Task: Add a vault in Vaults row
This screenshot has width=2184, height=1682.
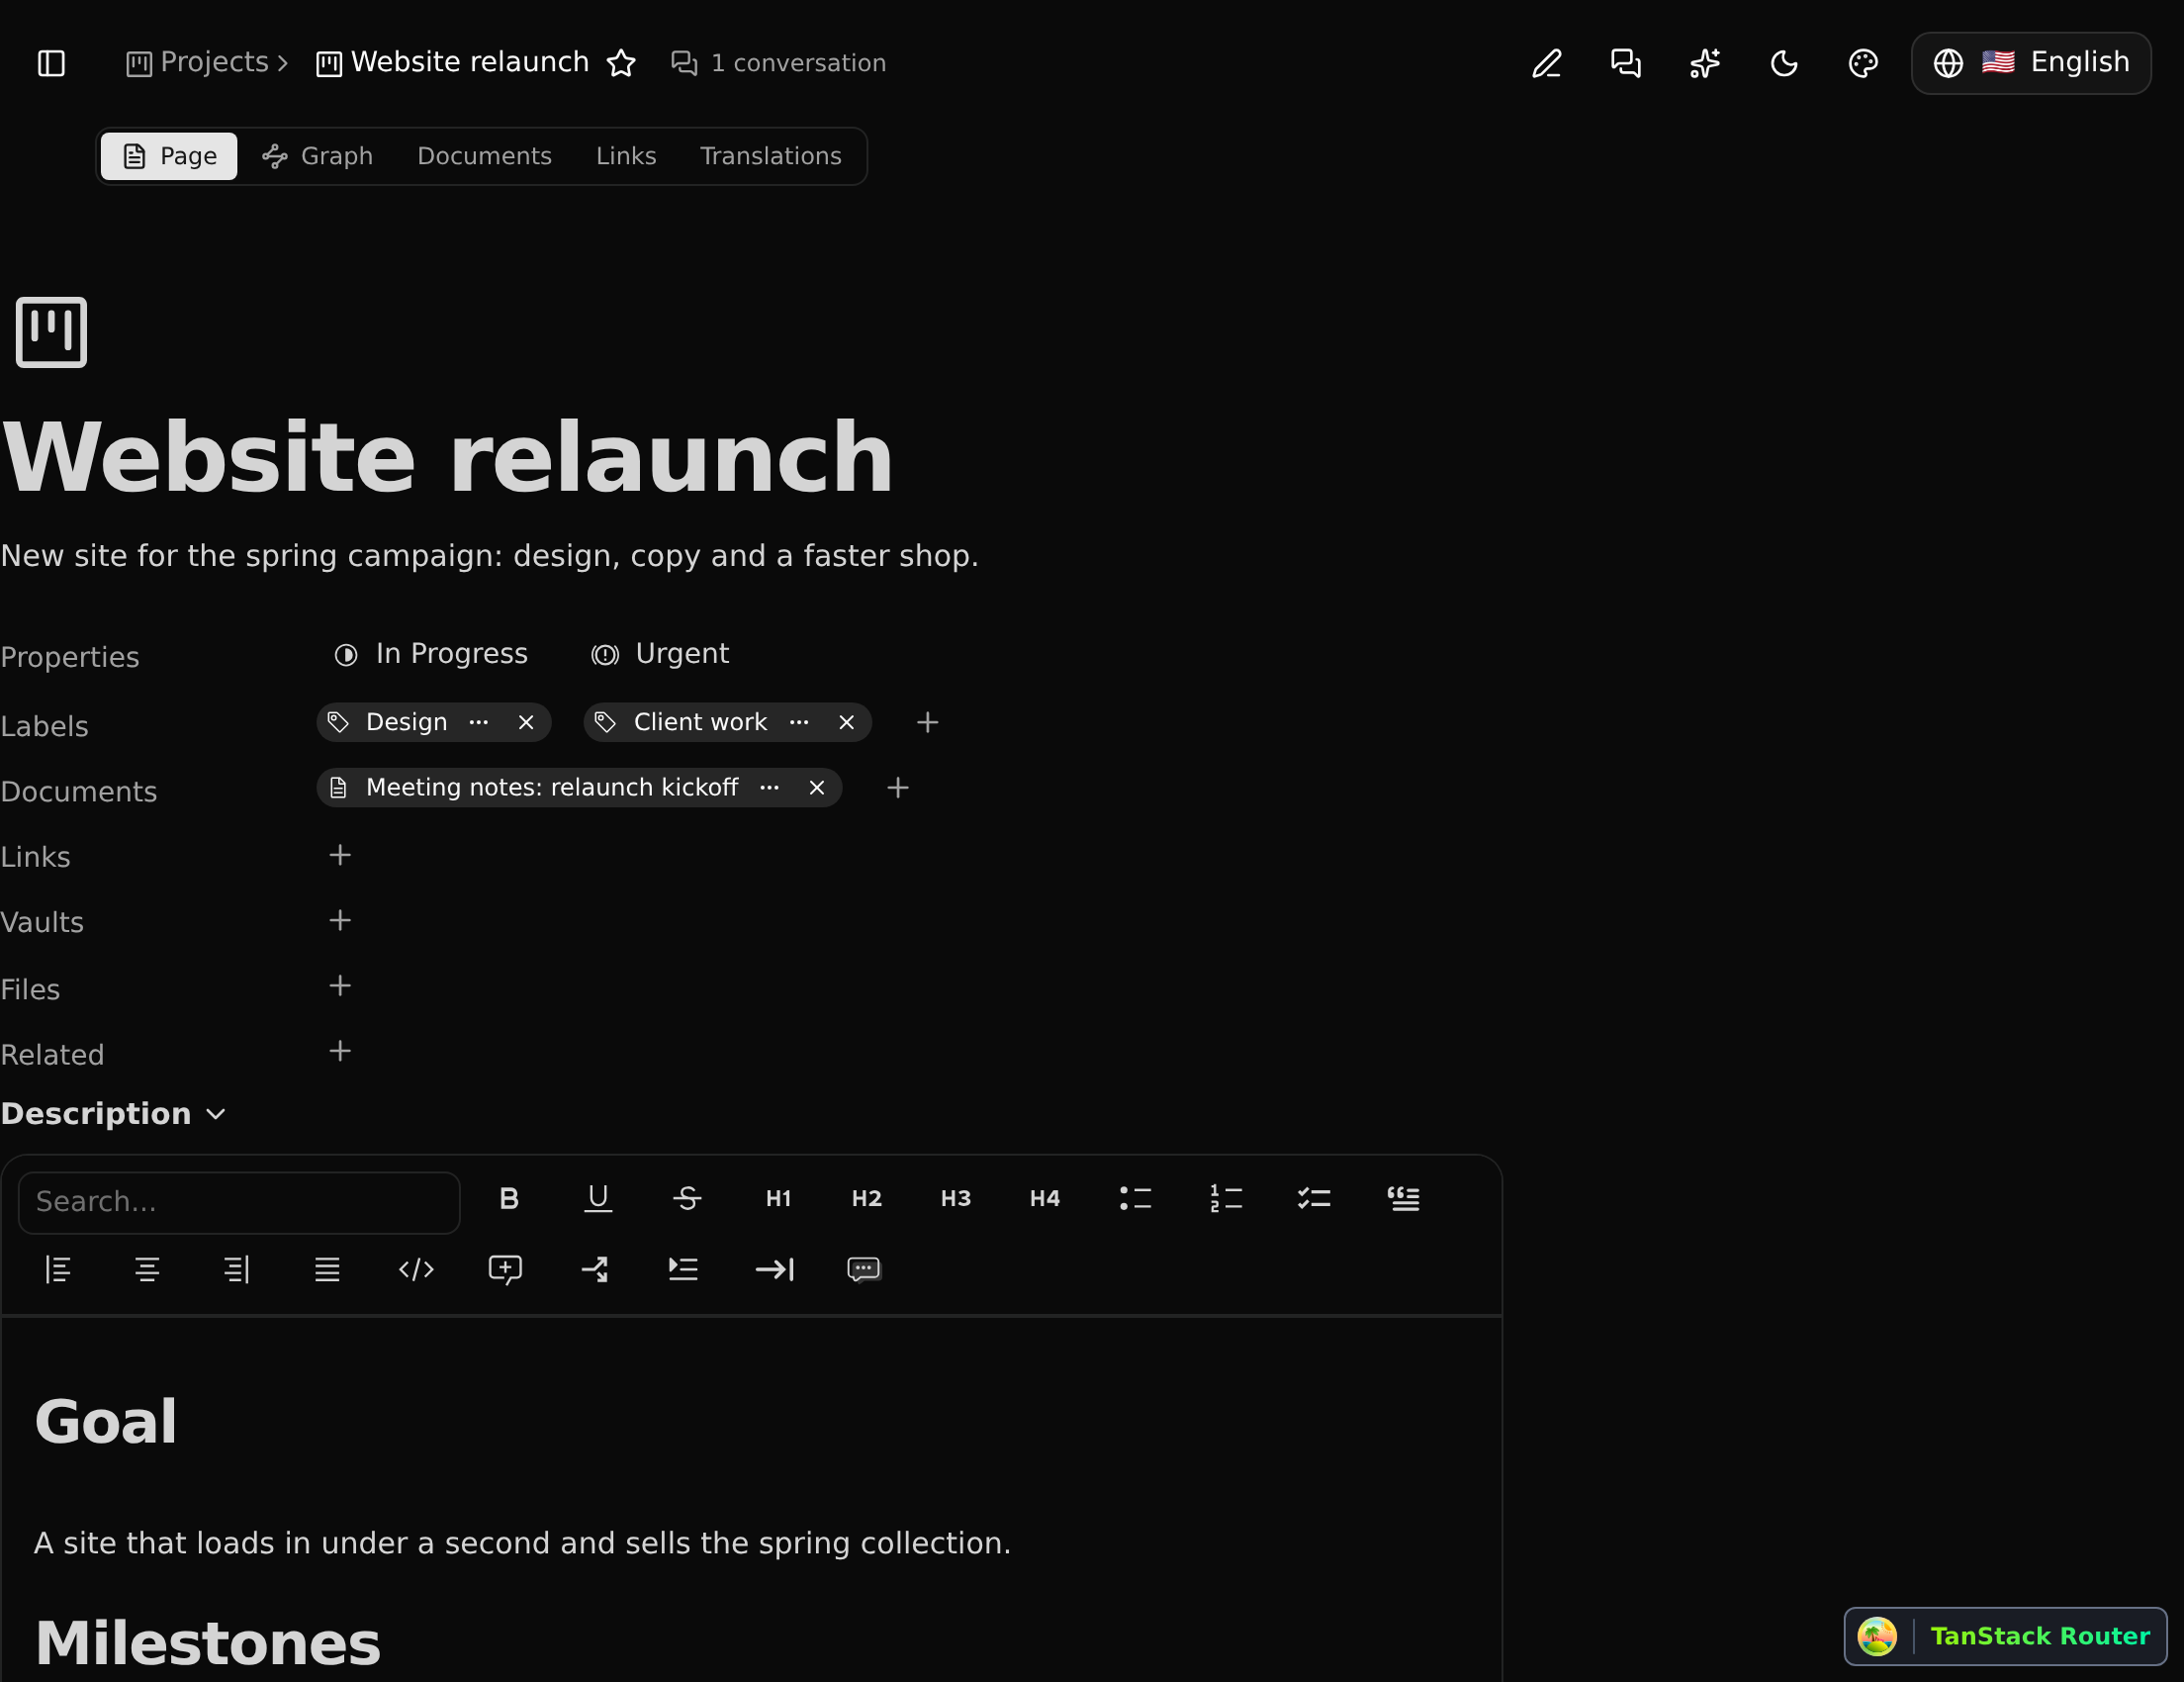Action: point(340,920)
